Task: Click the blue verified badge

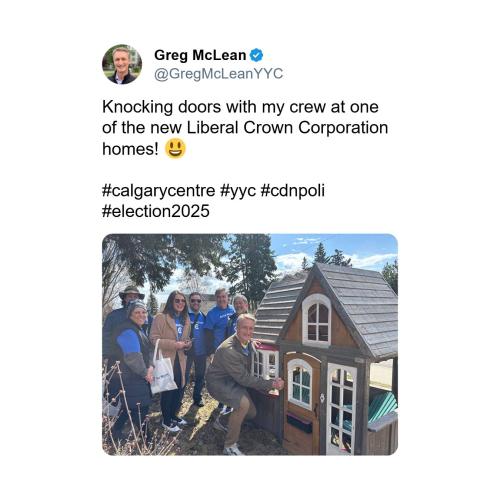Action: click(x=256, y=55)
